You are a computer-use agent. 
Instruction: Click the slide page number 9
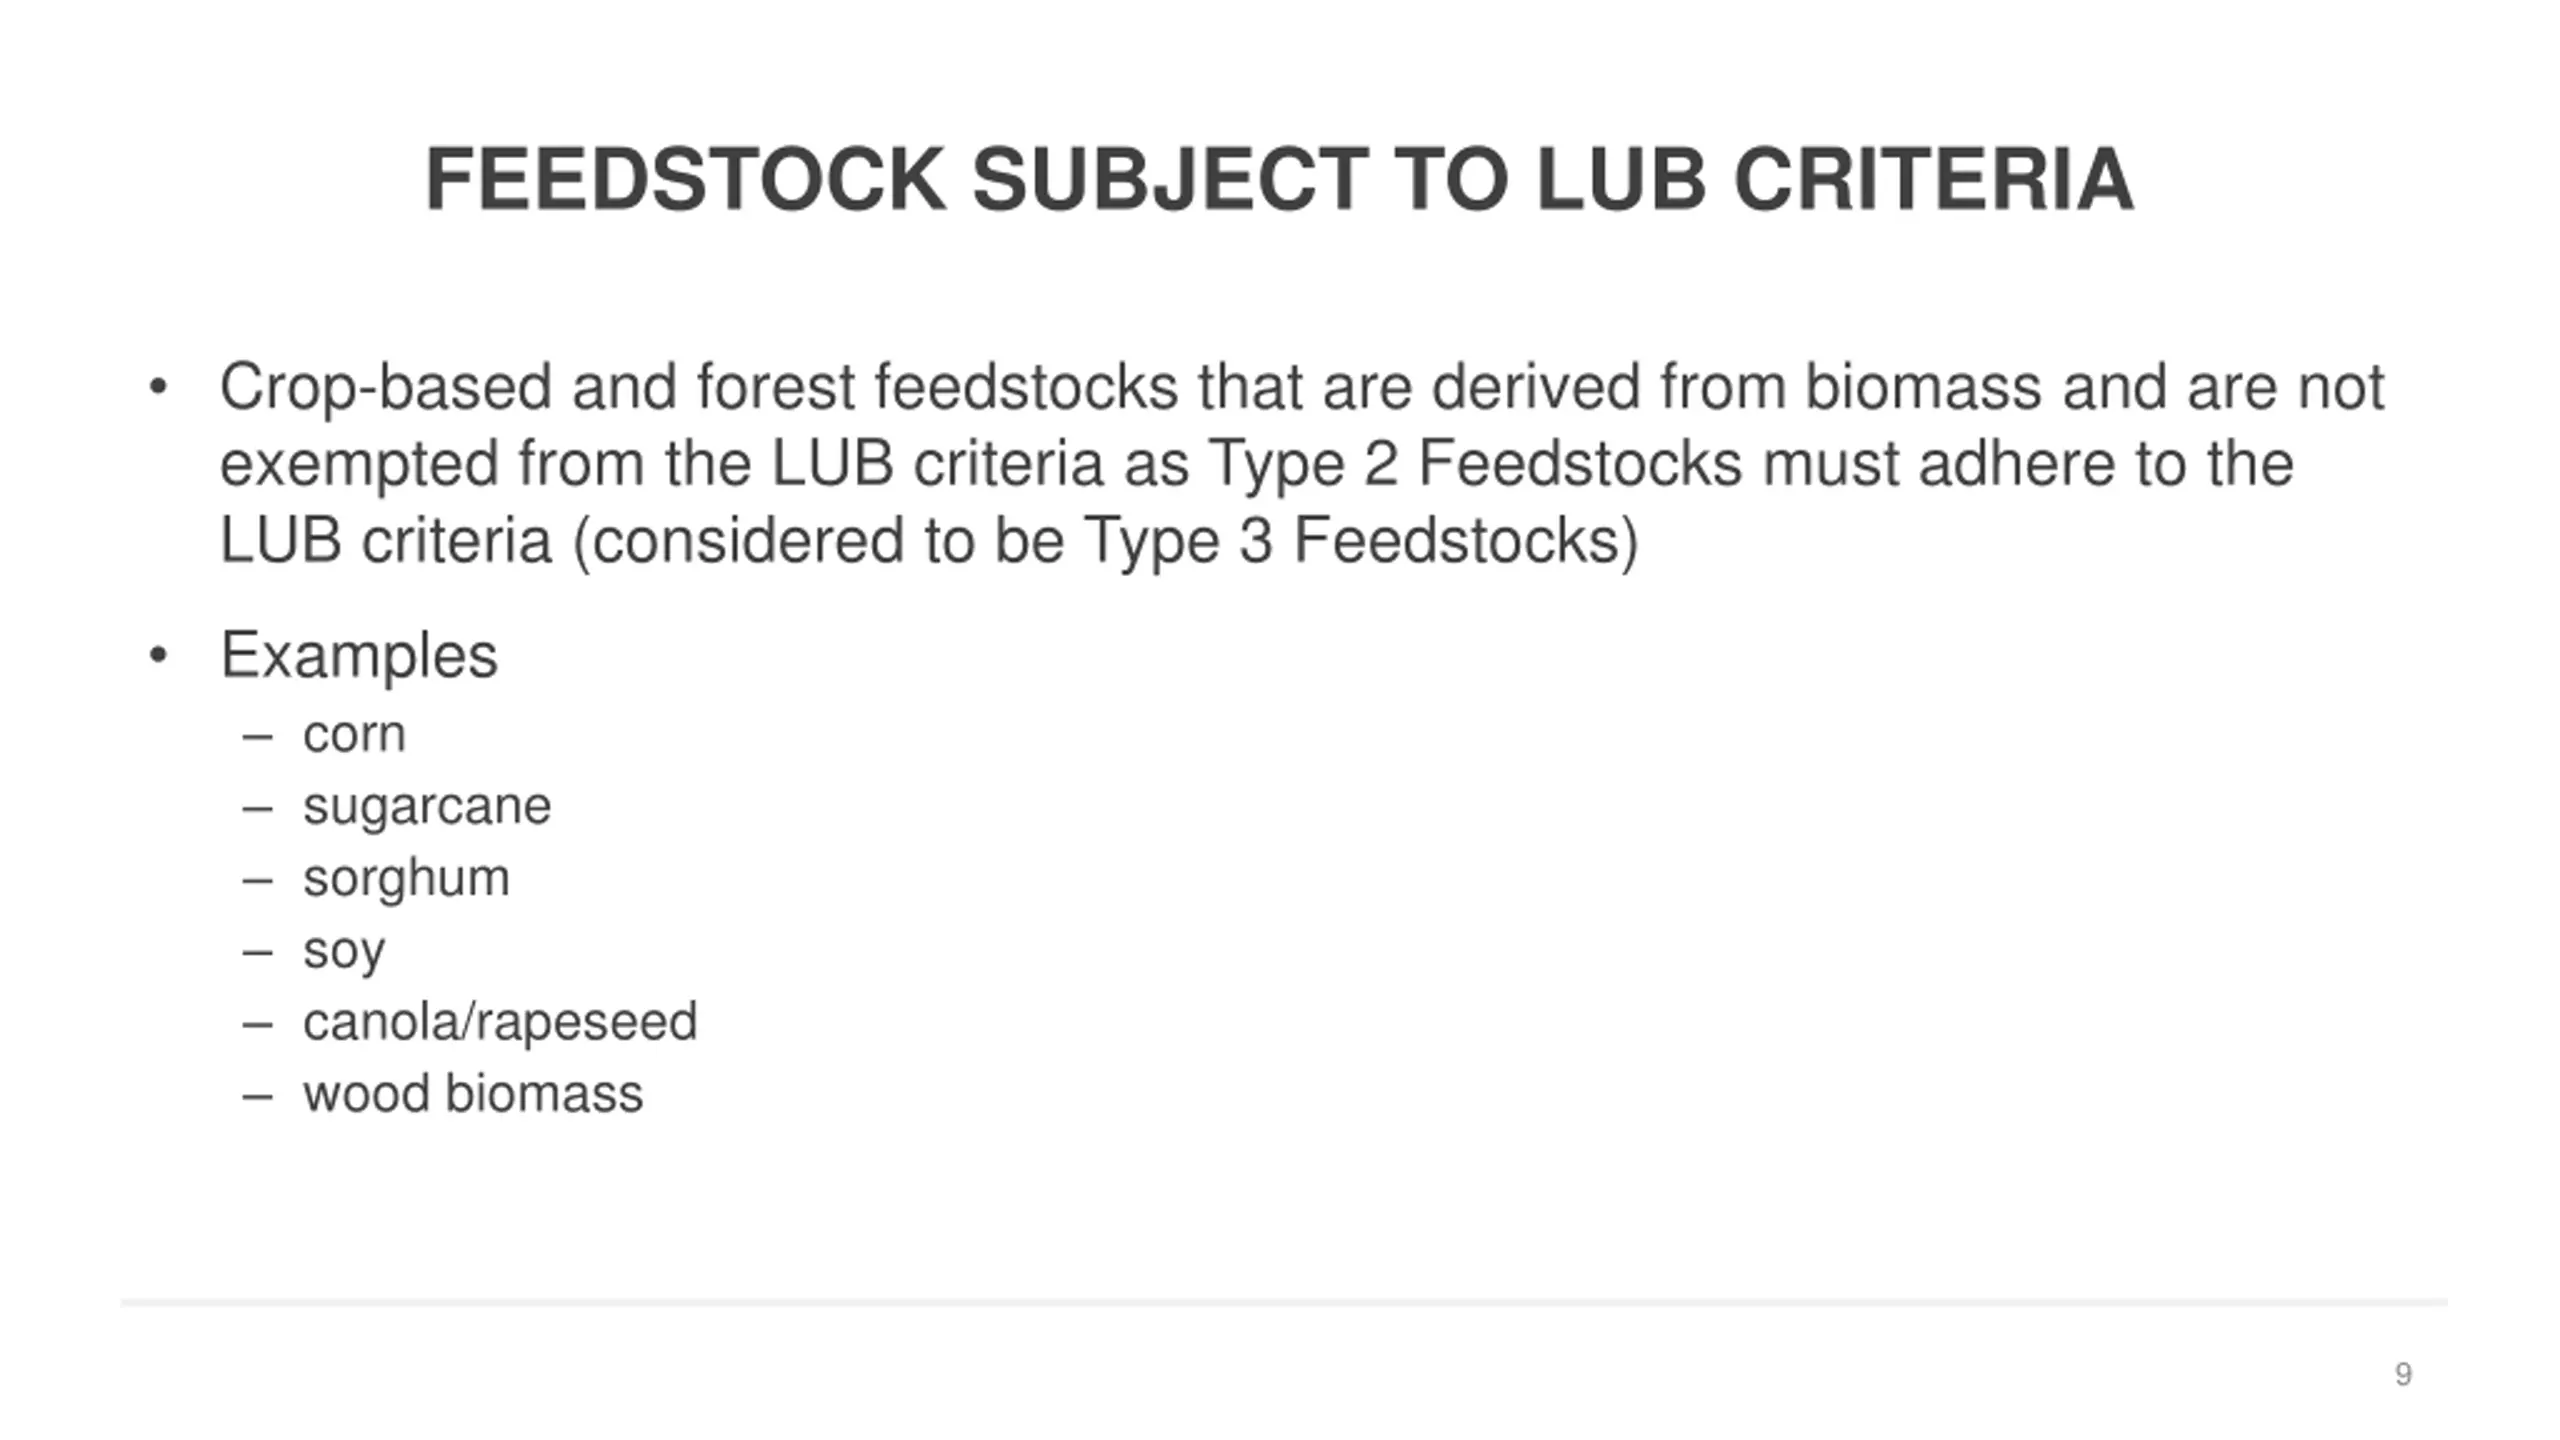(2404, 1375)
